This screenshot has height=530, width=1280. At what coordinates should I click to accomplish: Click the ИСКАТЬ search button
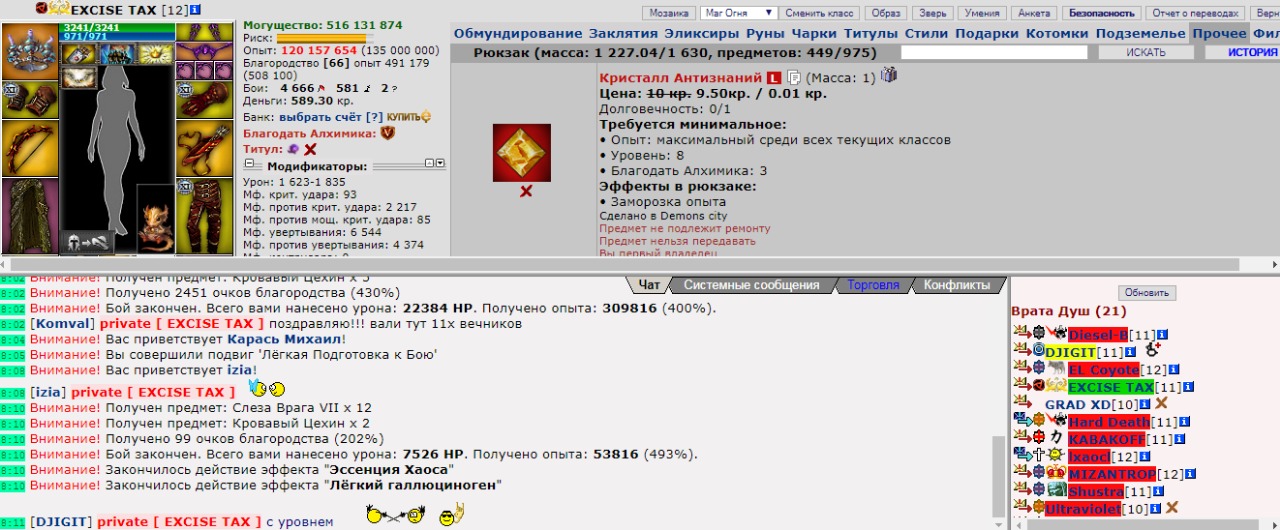(x=1145, y=52)
